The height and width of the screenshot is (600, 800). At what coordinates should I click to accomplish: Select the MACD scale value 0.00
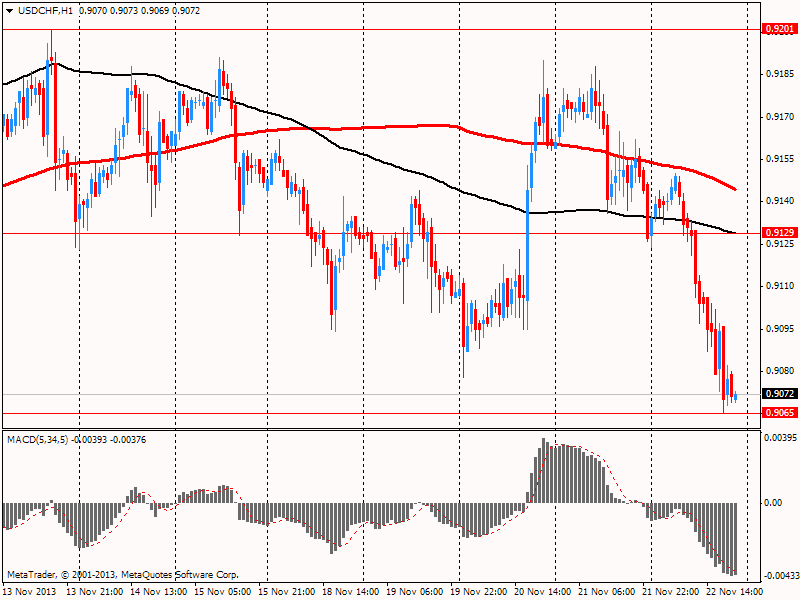click(774, 503)
